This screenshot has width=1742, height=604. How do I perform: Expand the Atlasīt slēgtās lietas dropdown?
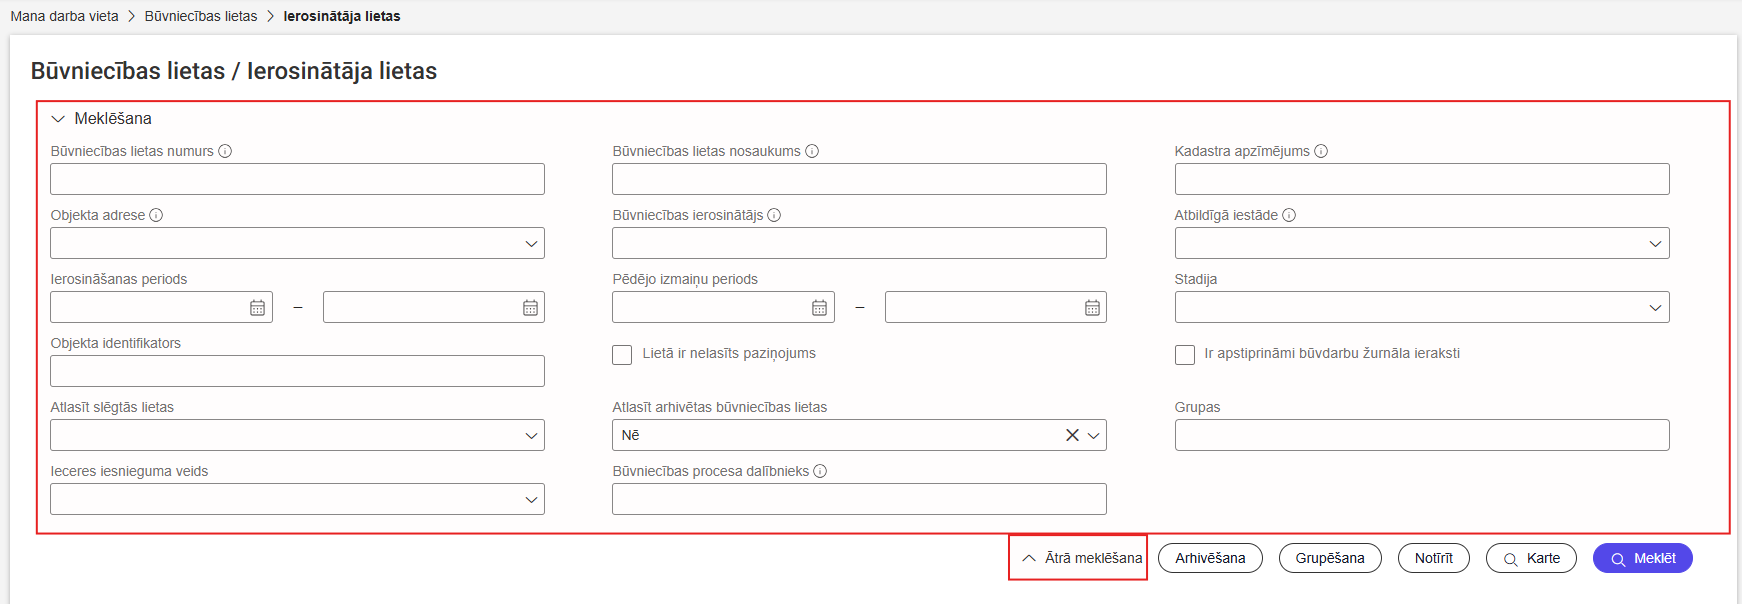297,435
